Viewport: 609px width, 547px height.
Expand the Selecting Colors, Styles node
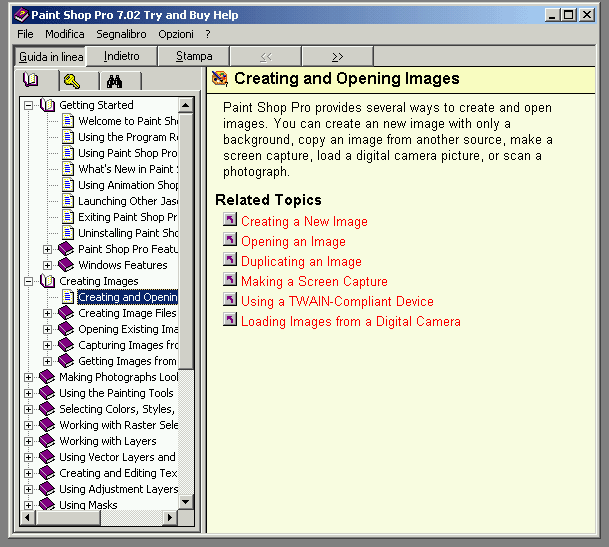[x=28, y=409]
